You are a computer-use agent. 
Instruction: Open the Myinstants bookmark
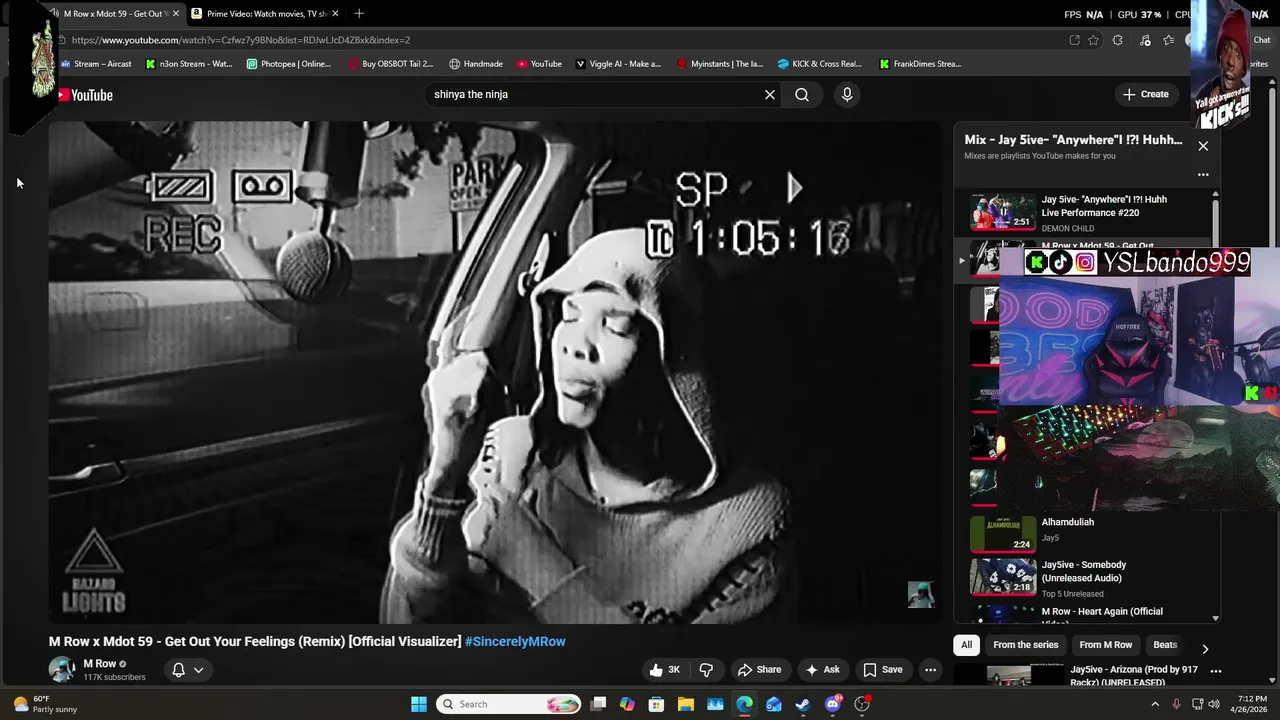720,63
